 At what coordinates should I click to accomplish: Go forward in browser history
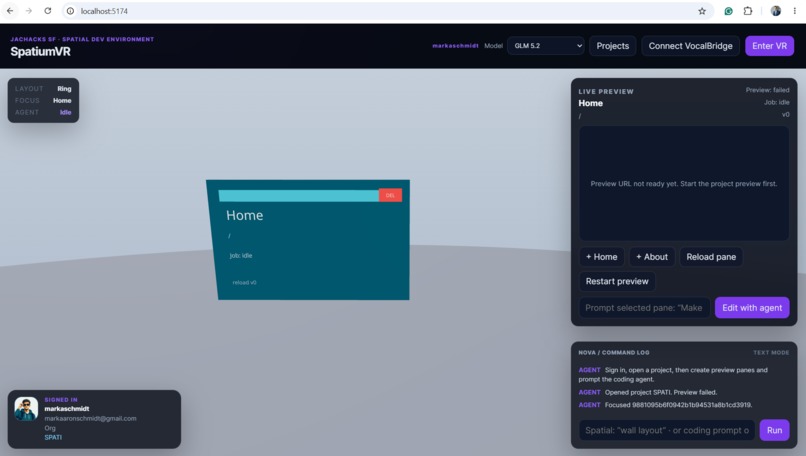[29, 11]
